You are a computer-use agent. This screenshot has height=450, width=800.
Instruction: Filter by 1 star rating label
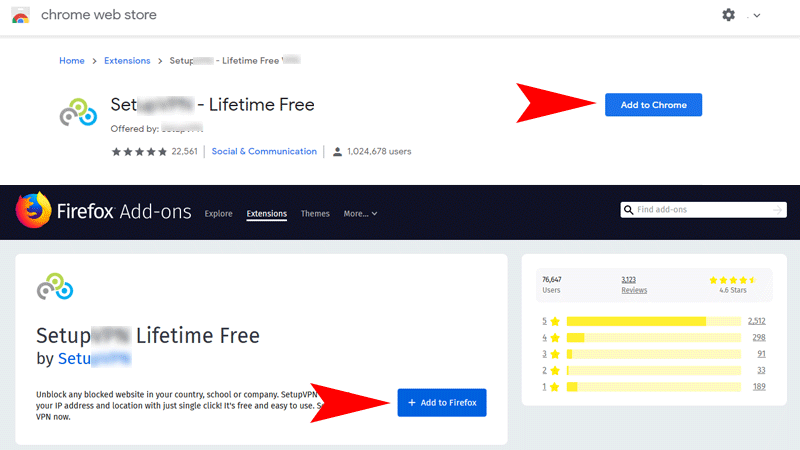(x=551, y=387)
